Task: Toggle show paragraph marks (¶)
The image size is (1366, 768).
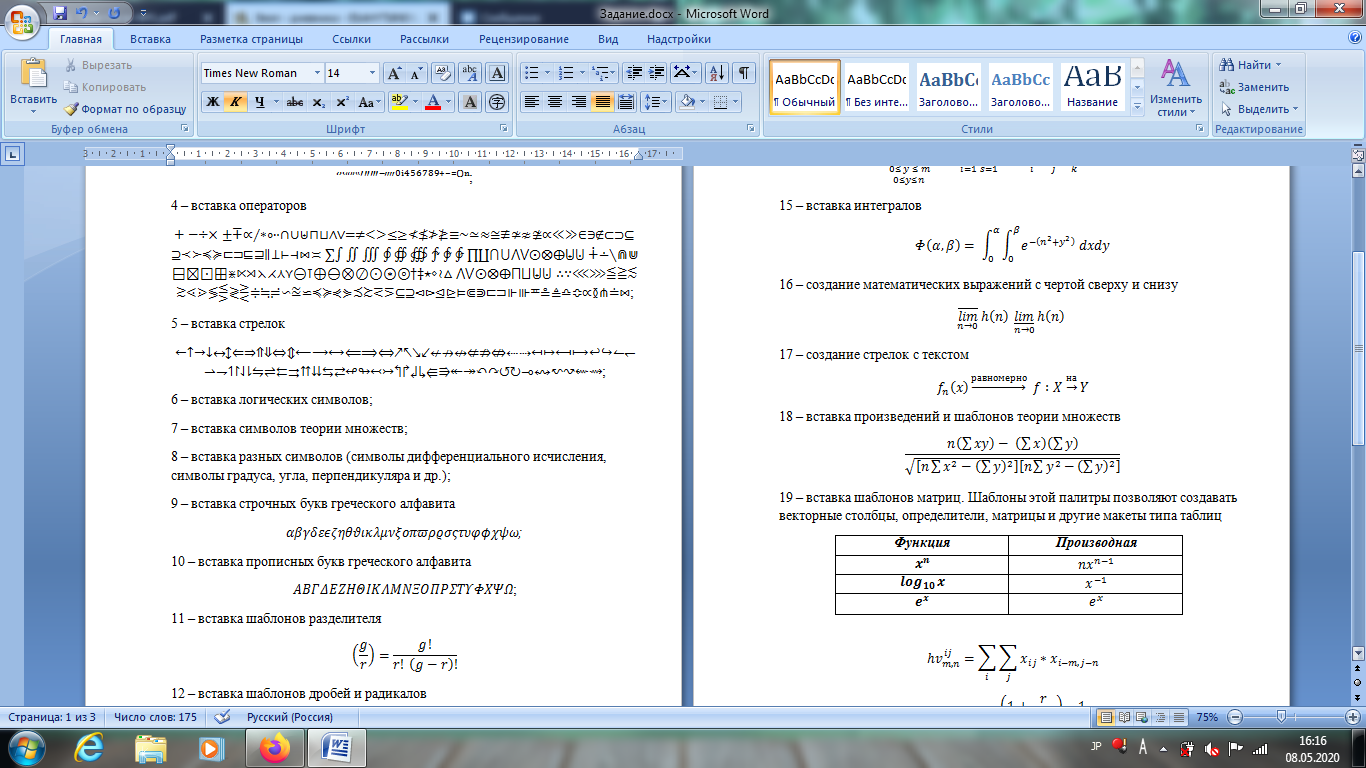Action: 744,73
